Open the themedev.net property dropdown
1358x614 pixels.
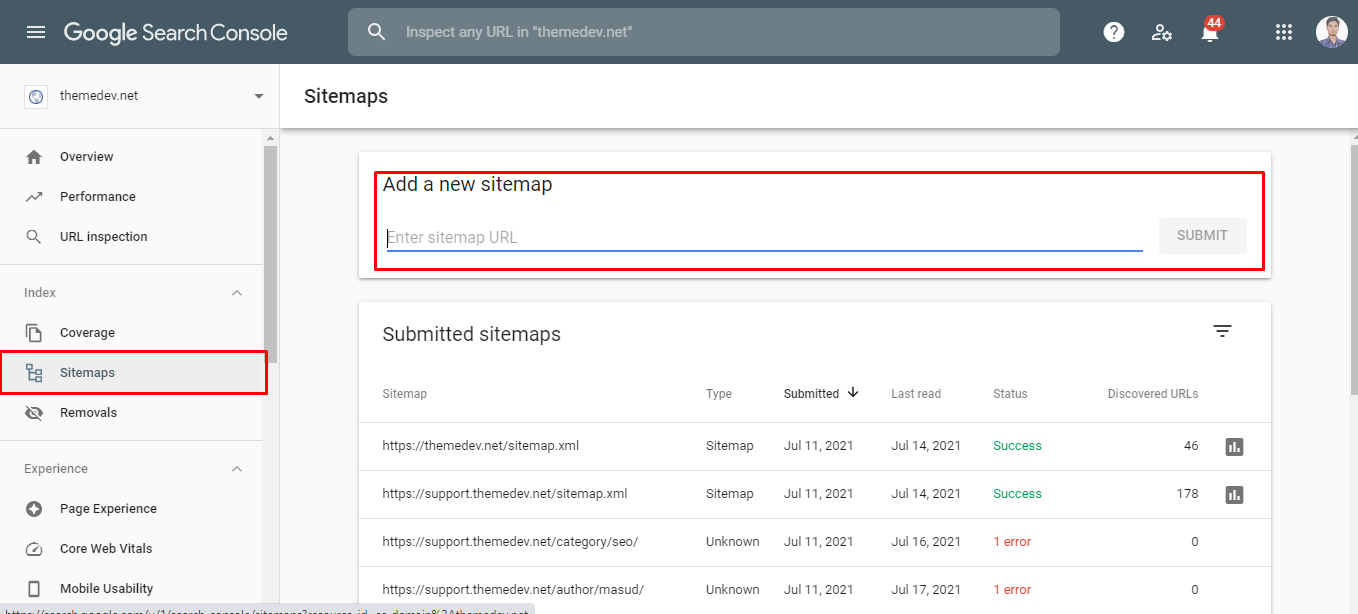pyautogui.click(x=259, y=96)
